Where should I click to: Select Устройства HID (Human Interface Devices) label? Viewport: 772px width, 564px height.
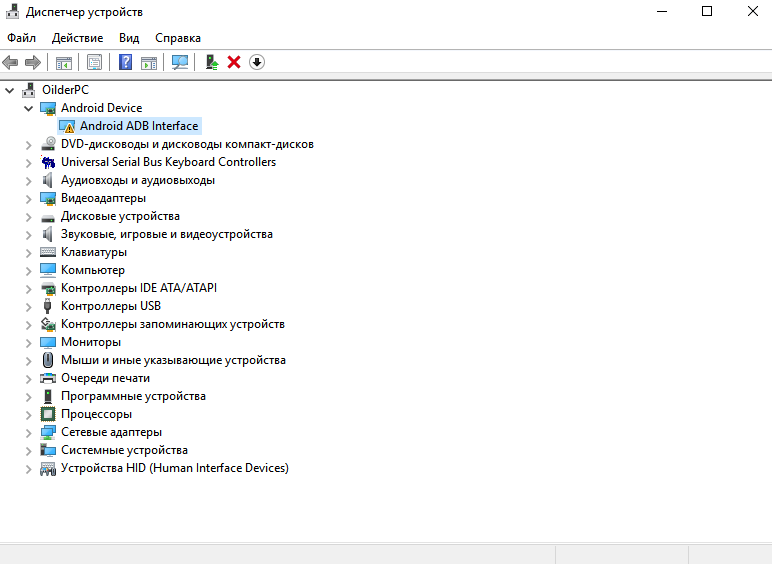(175, 468)
